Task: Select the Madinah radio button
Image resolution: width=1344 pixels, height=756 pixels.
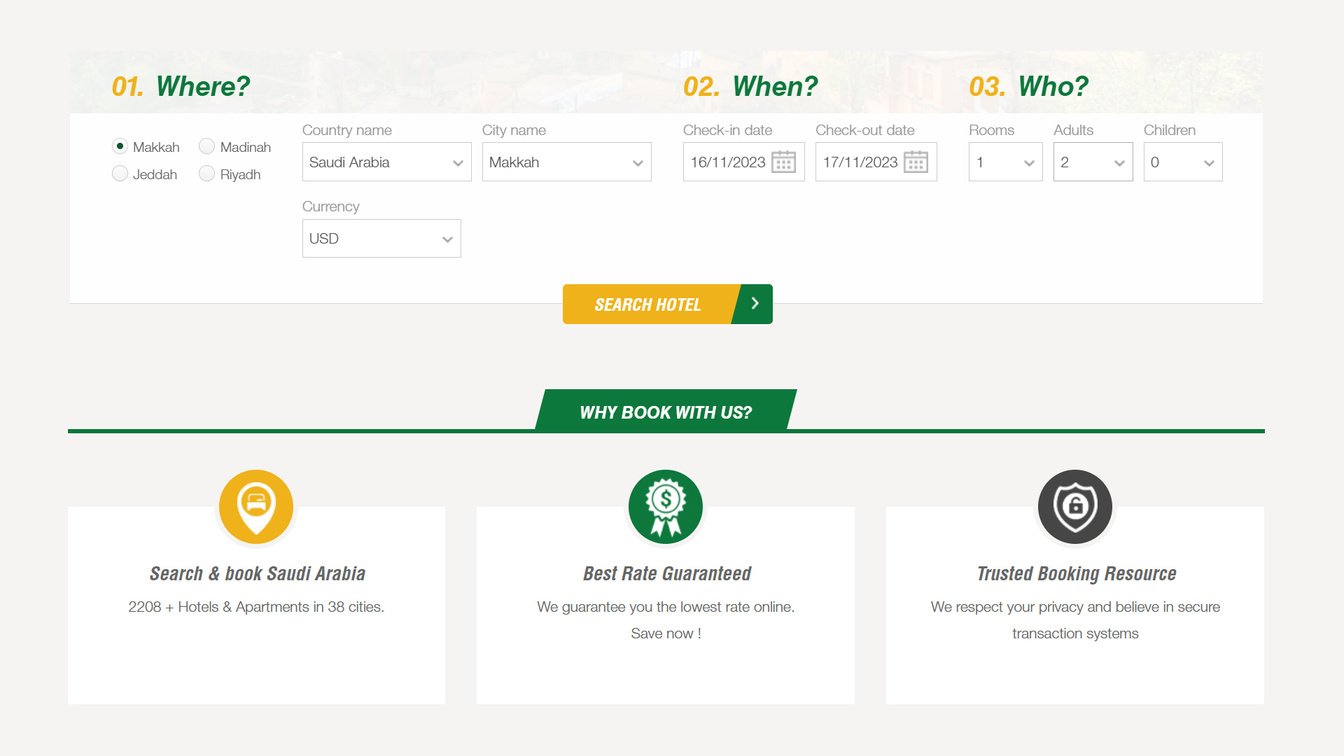Action: point(207,147)
